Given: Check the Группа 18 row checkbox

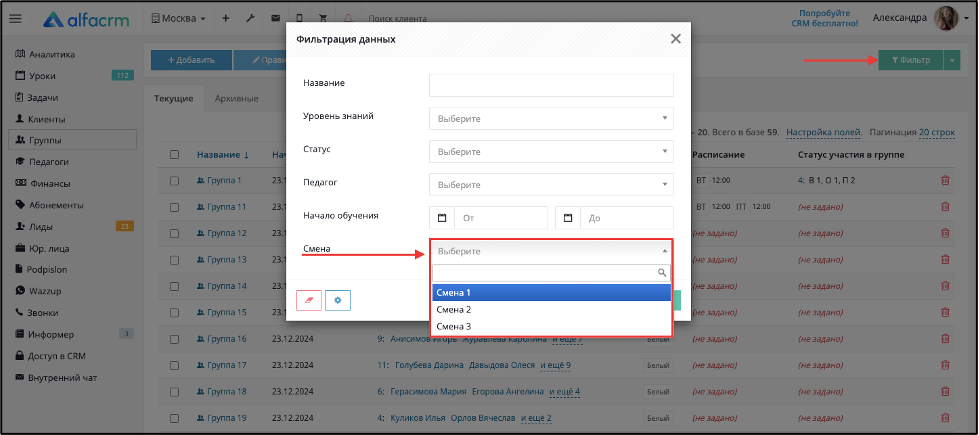Looking at the screenshot, I should [175, 391].
